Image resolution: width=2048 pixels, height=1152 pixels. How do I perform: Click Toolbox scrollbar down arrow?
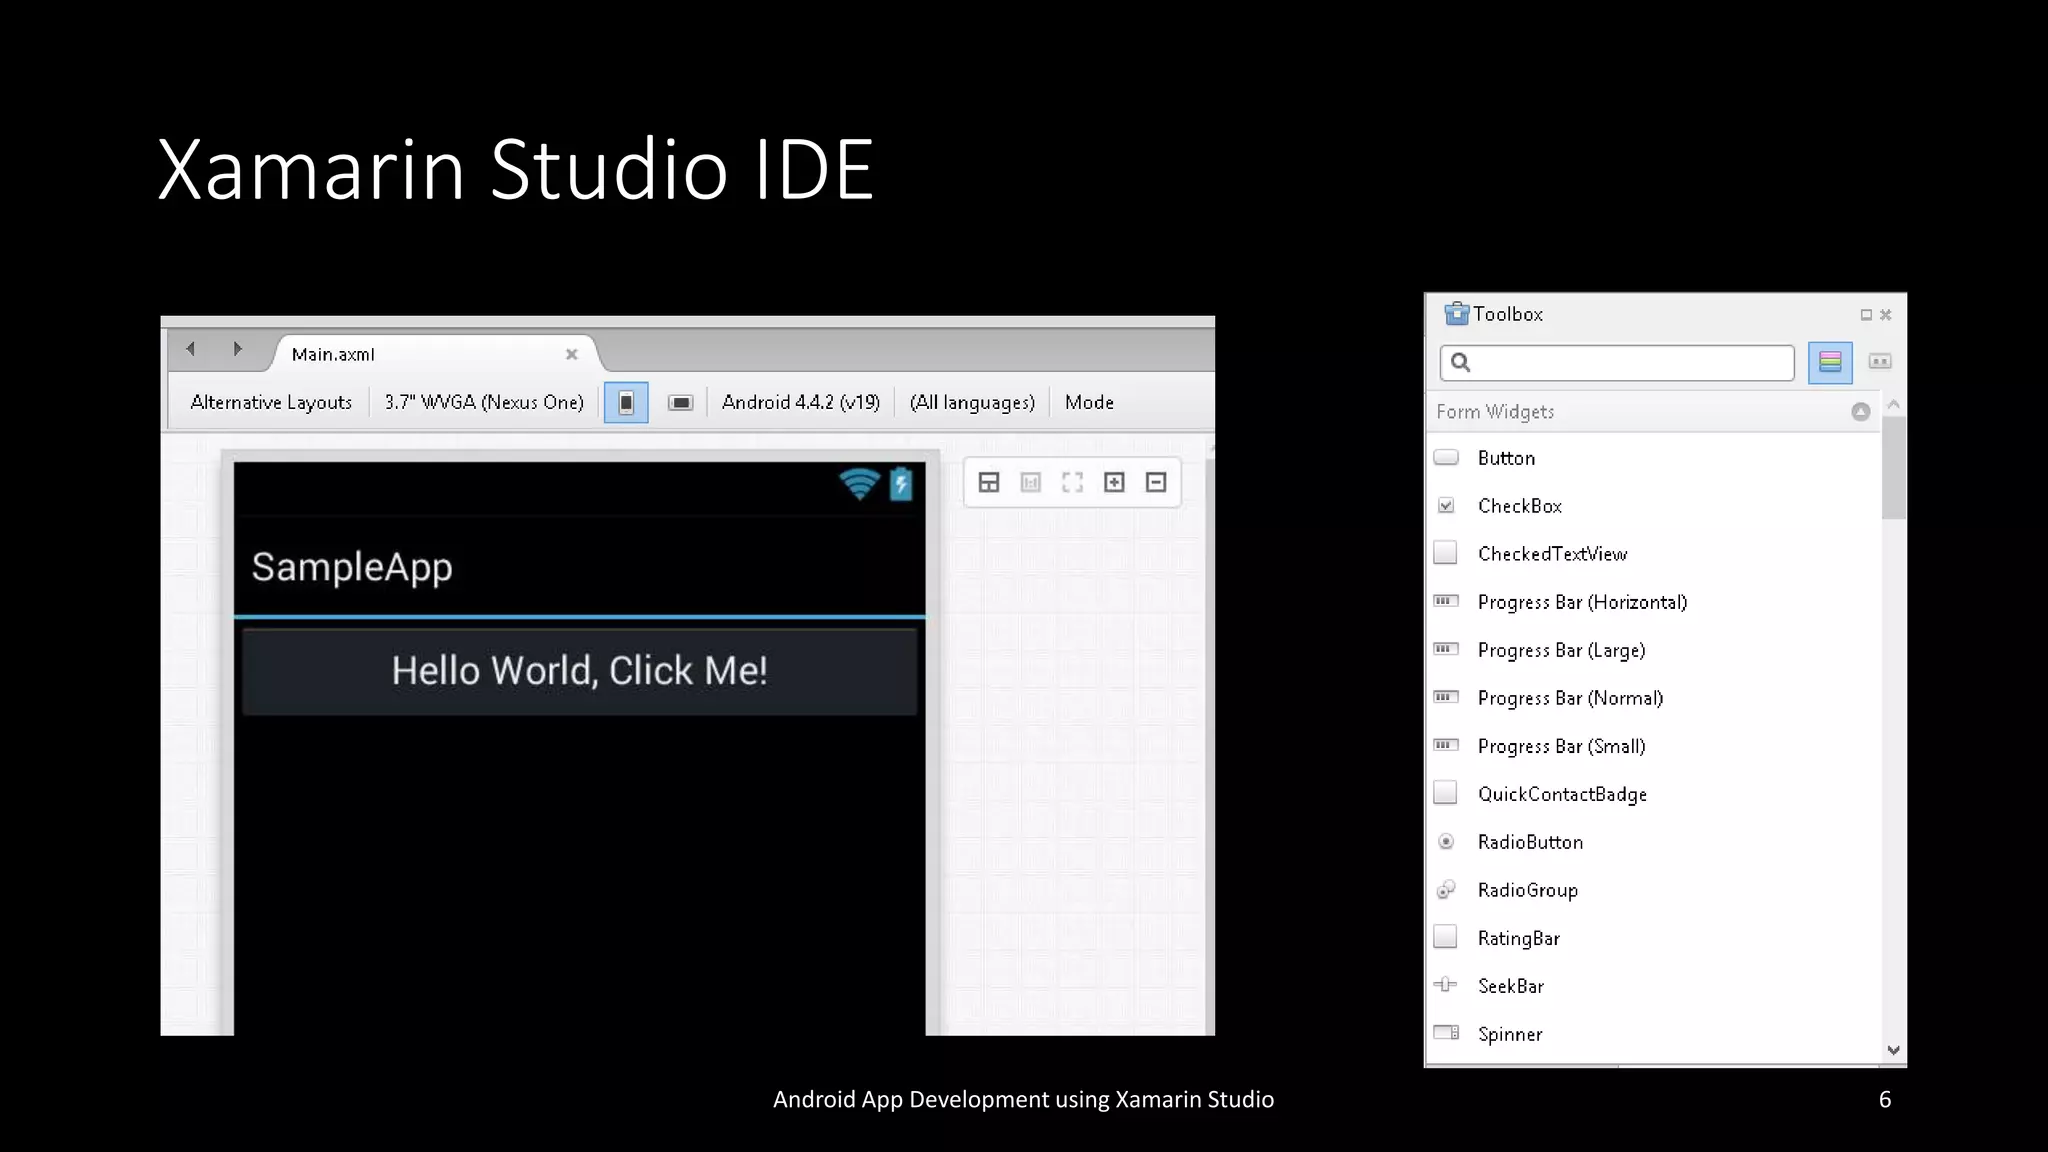point(1893,1050)
